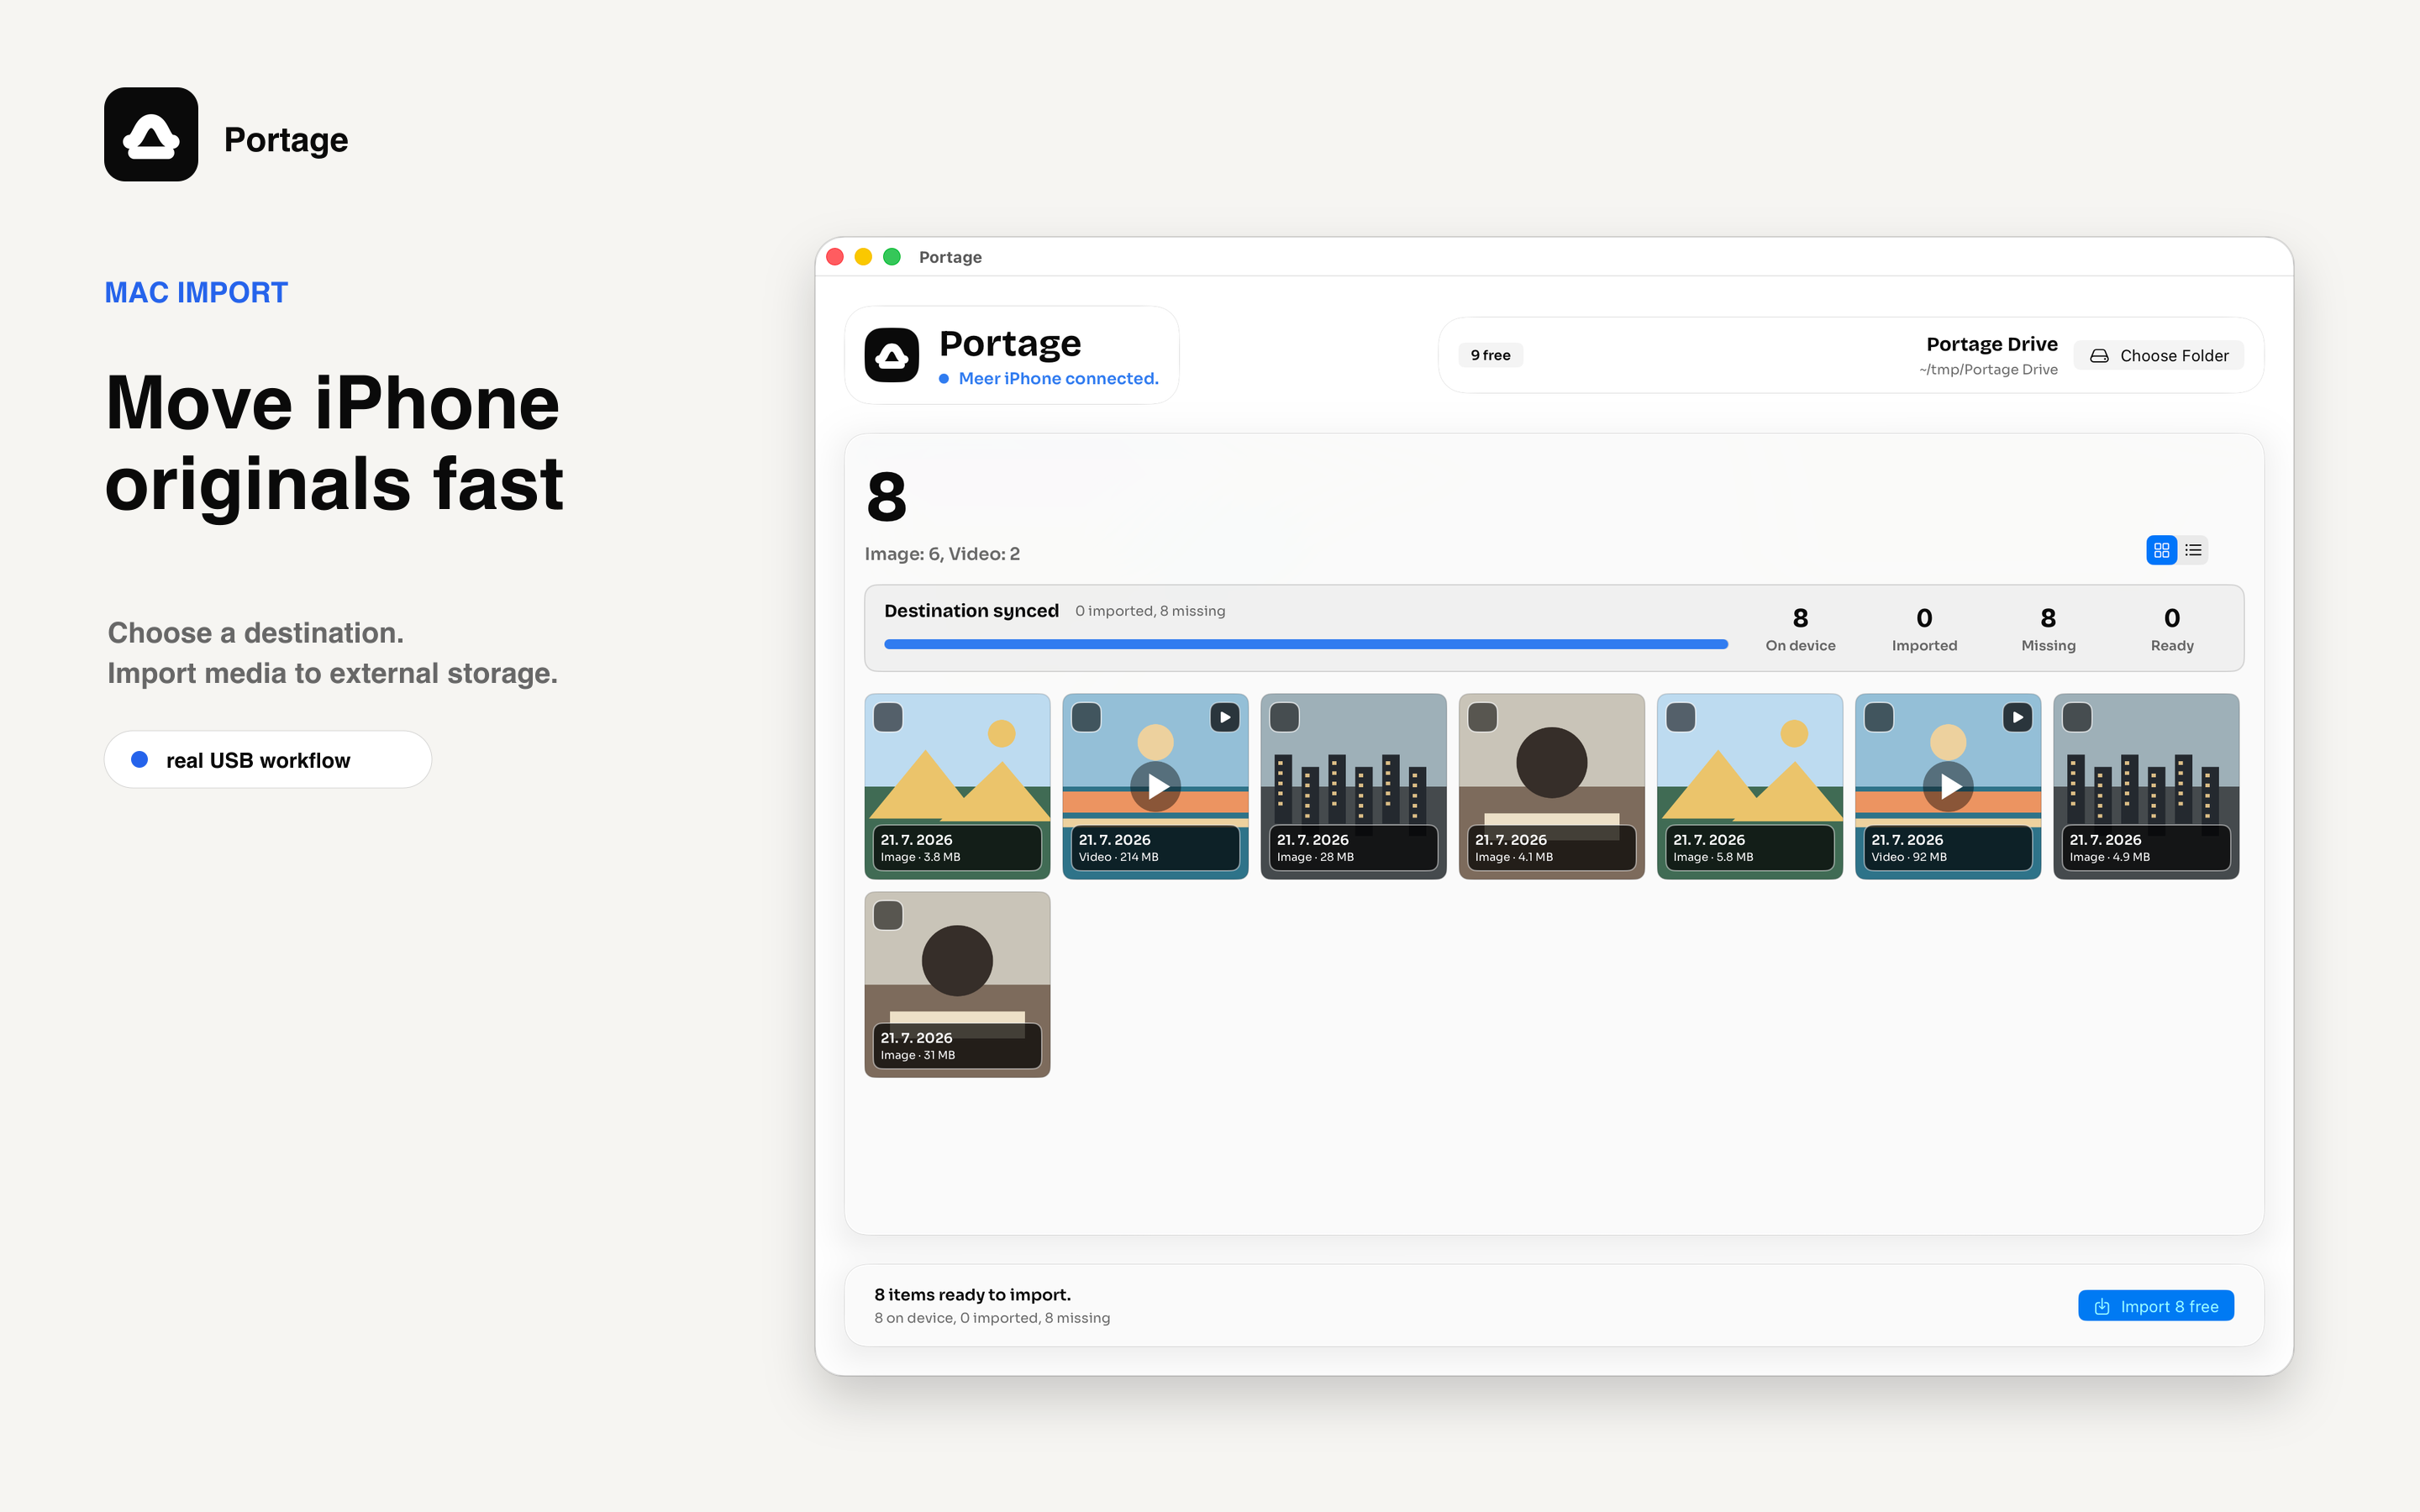Viewport: 2420px width, 1512px height.
Task: Click the Portage app logo in marketing header
Action: tap(151, 134)
